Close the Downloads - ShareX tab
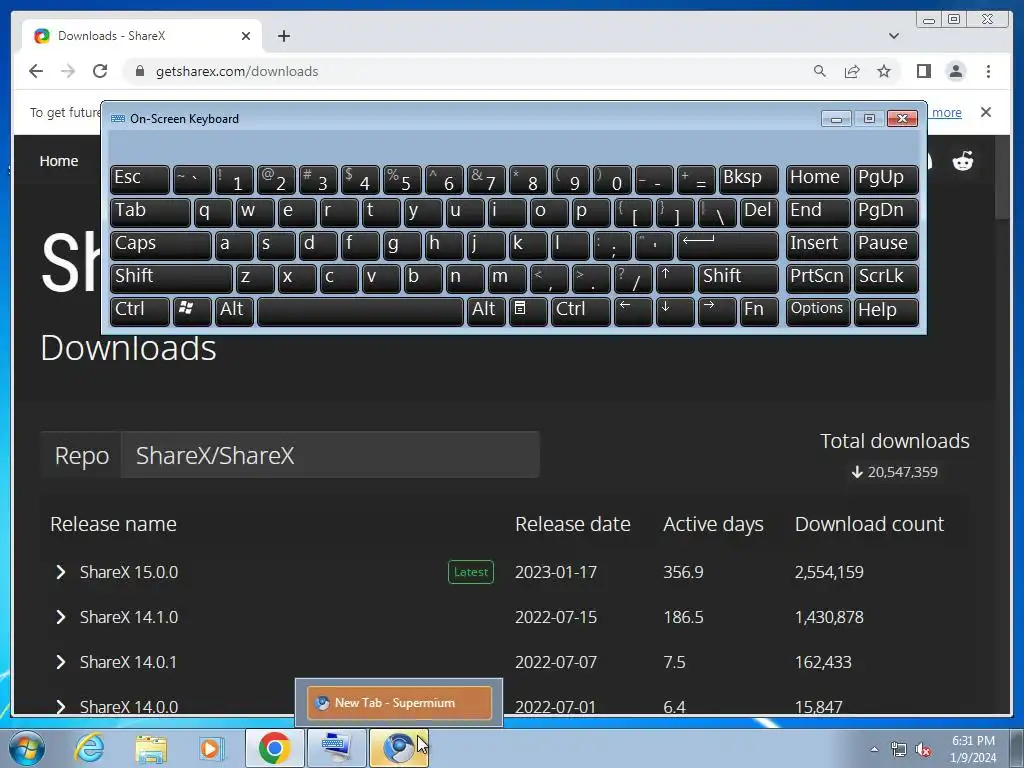This screenshot has width=1024, height=768. pyautogui.click(x=246, y=36)
